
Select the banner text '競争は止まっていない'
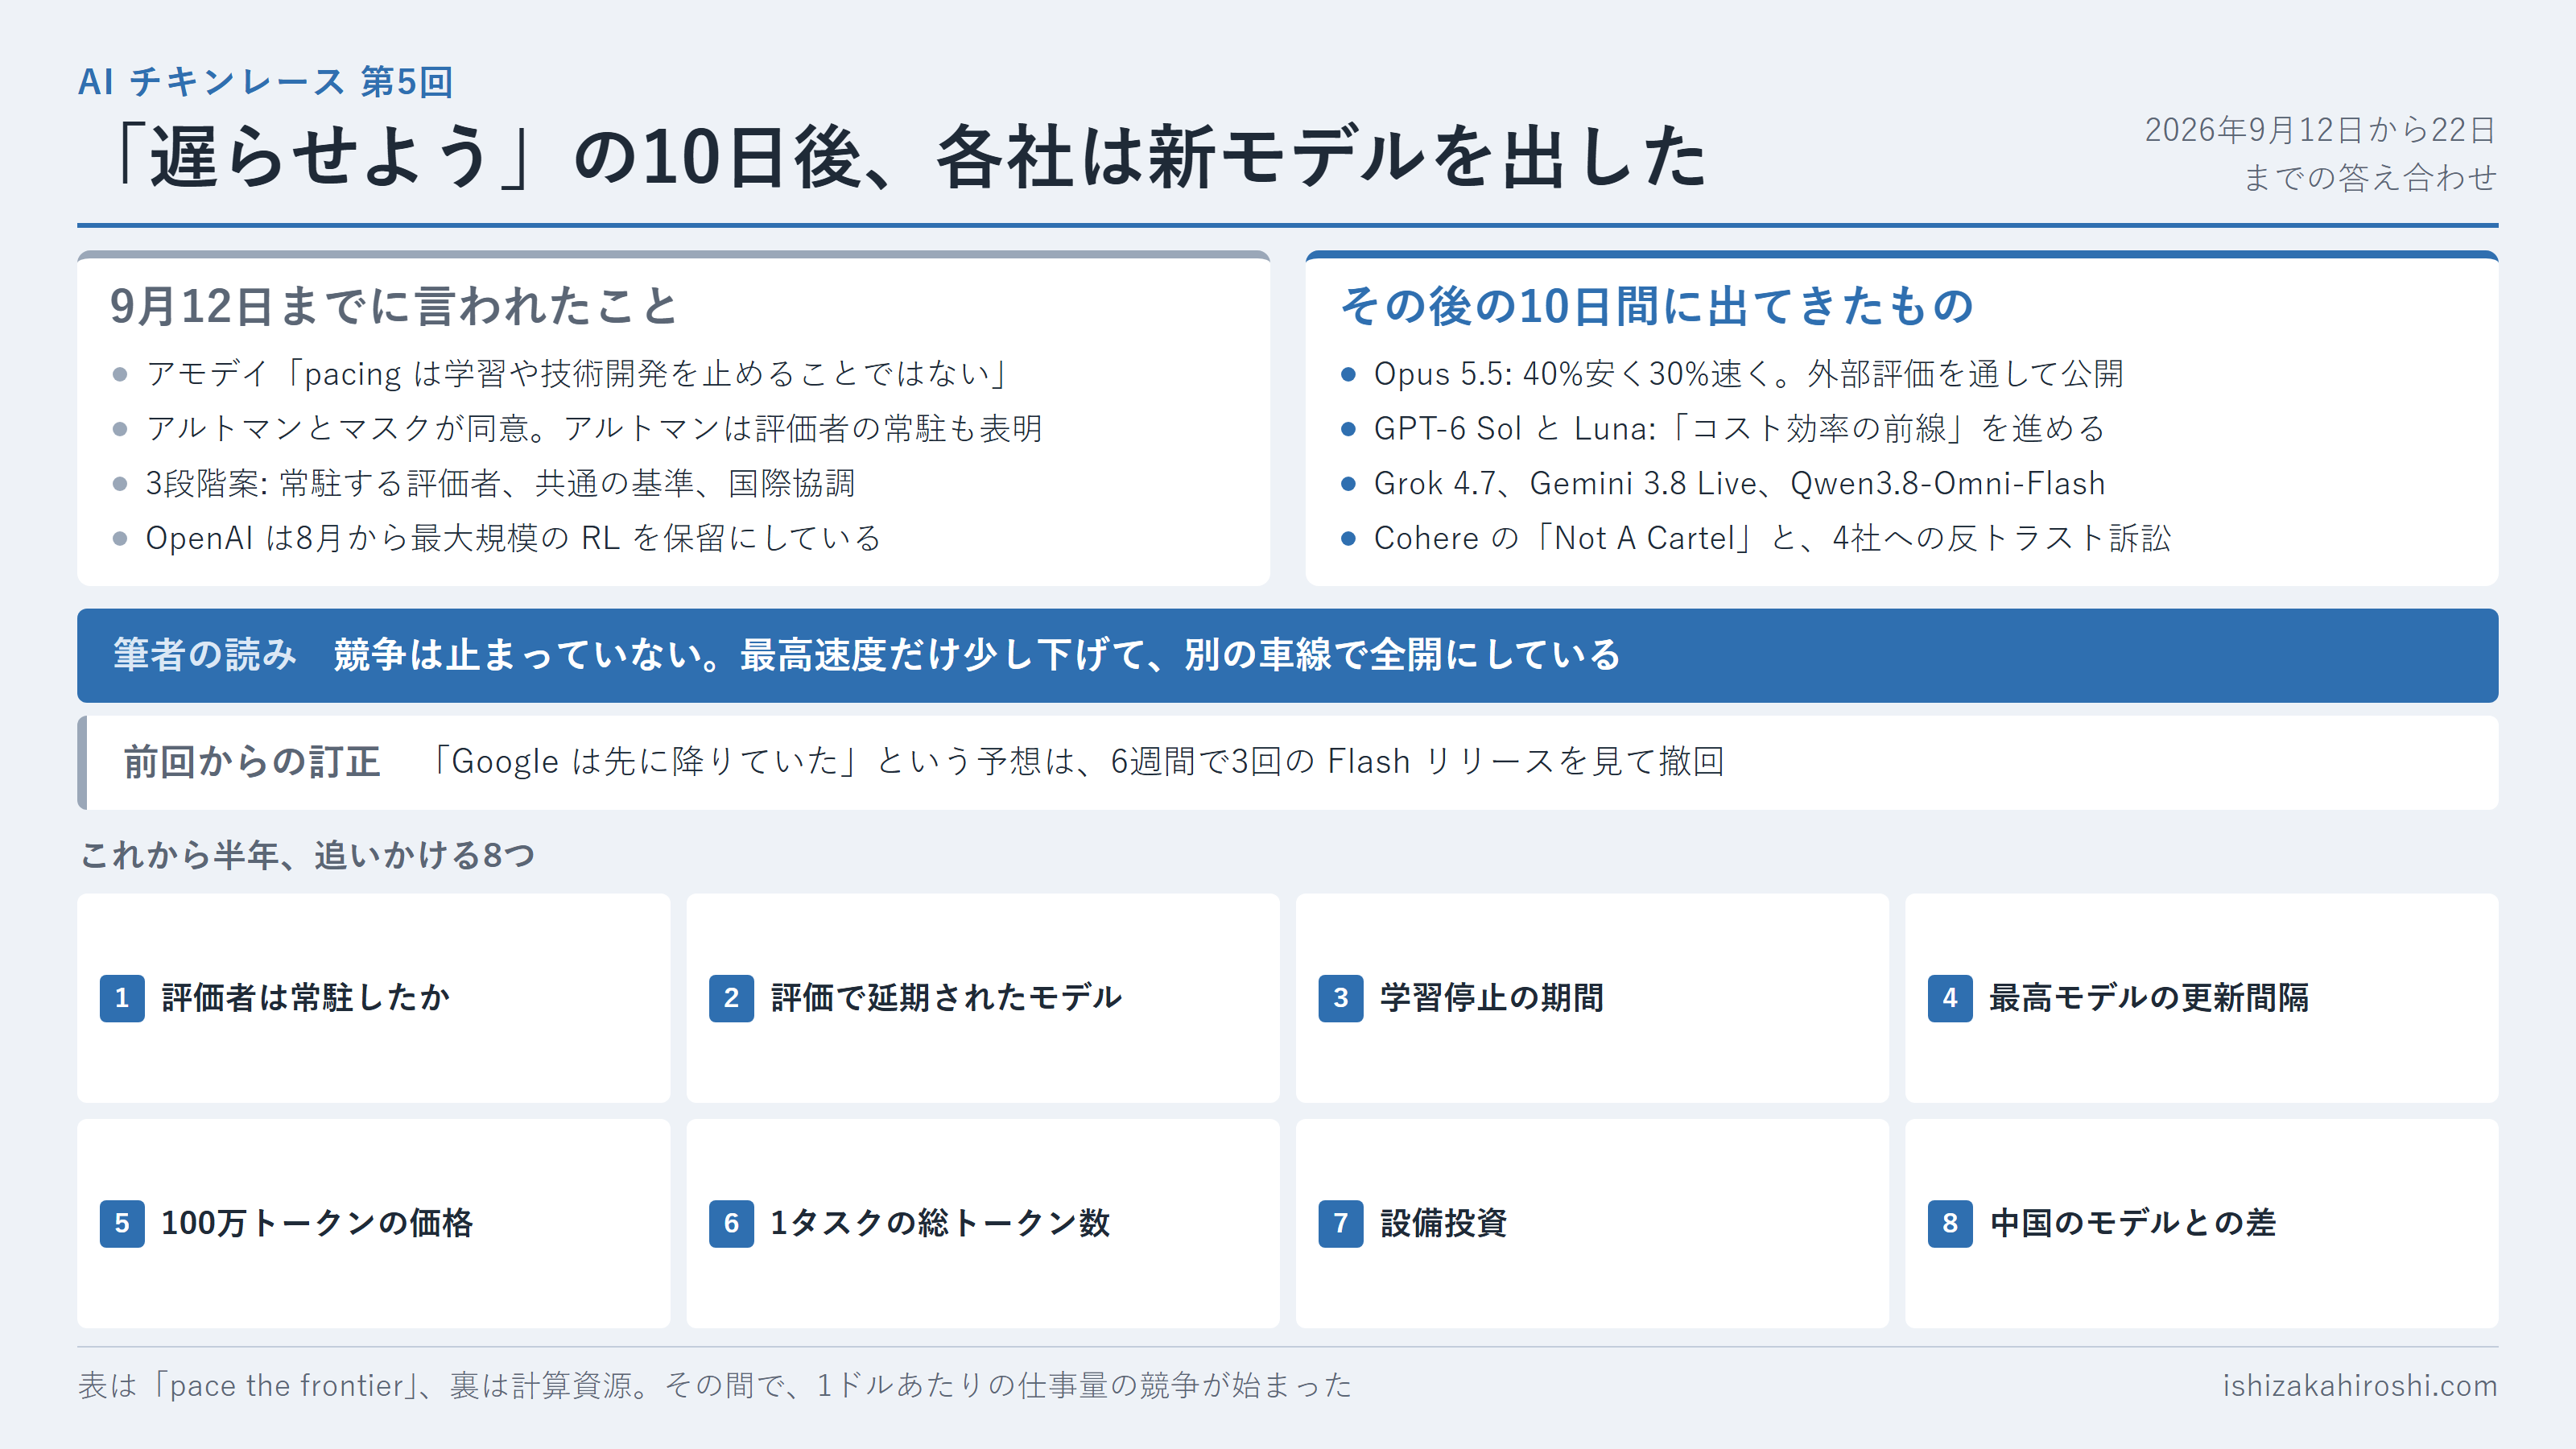(x=977, y=655)
